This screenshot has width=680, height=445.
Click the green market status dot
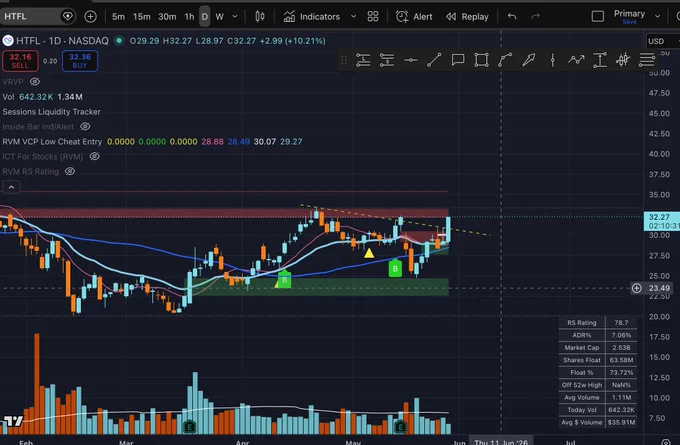pyautogui.click(x=118, y=41)
